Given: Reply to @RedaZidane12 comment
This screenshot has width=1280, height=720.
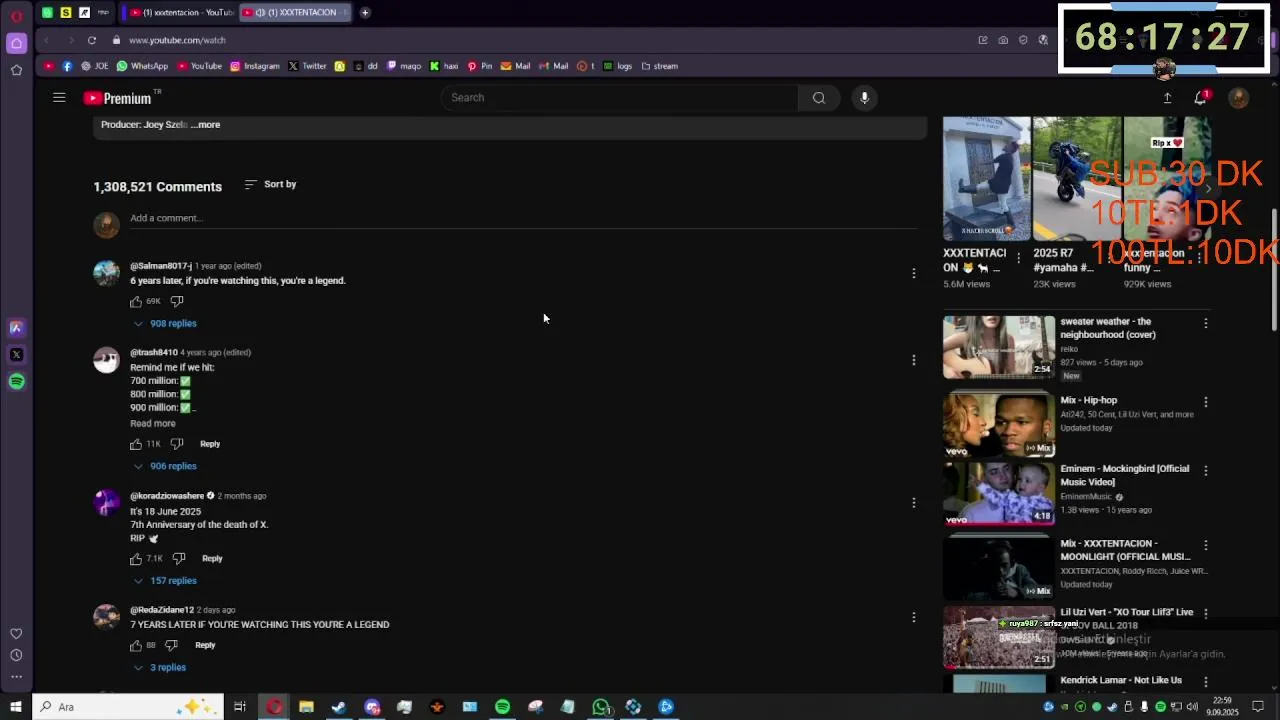Looking at the screenshot, I should (205, 645).
